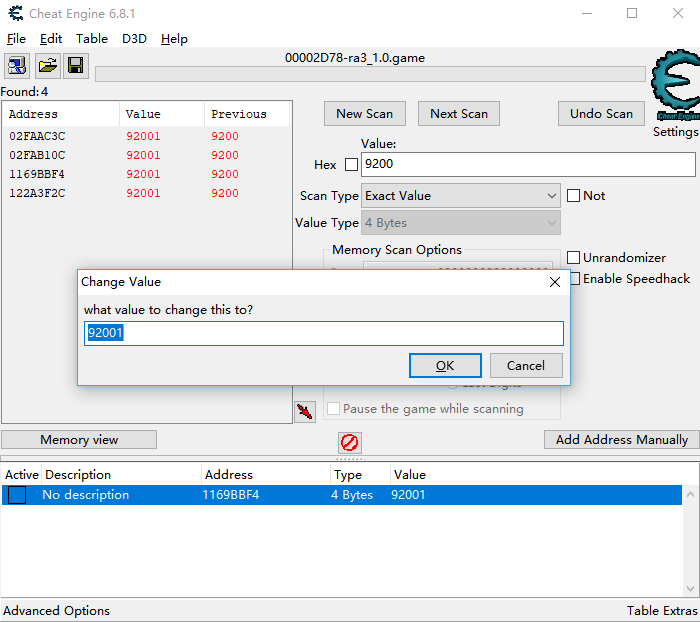Viewport: 700px width, 622px height.
Task: Click the Previous column header
Action: click(247, 114)
